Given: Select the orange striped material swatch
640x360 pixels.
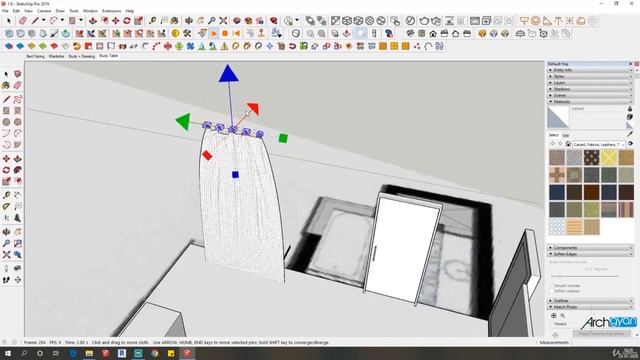Looking at the screenshot, I should (574, 227).
